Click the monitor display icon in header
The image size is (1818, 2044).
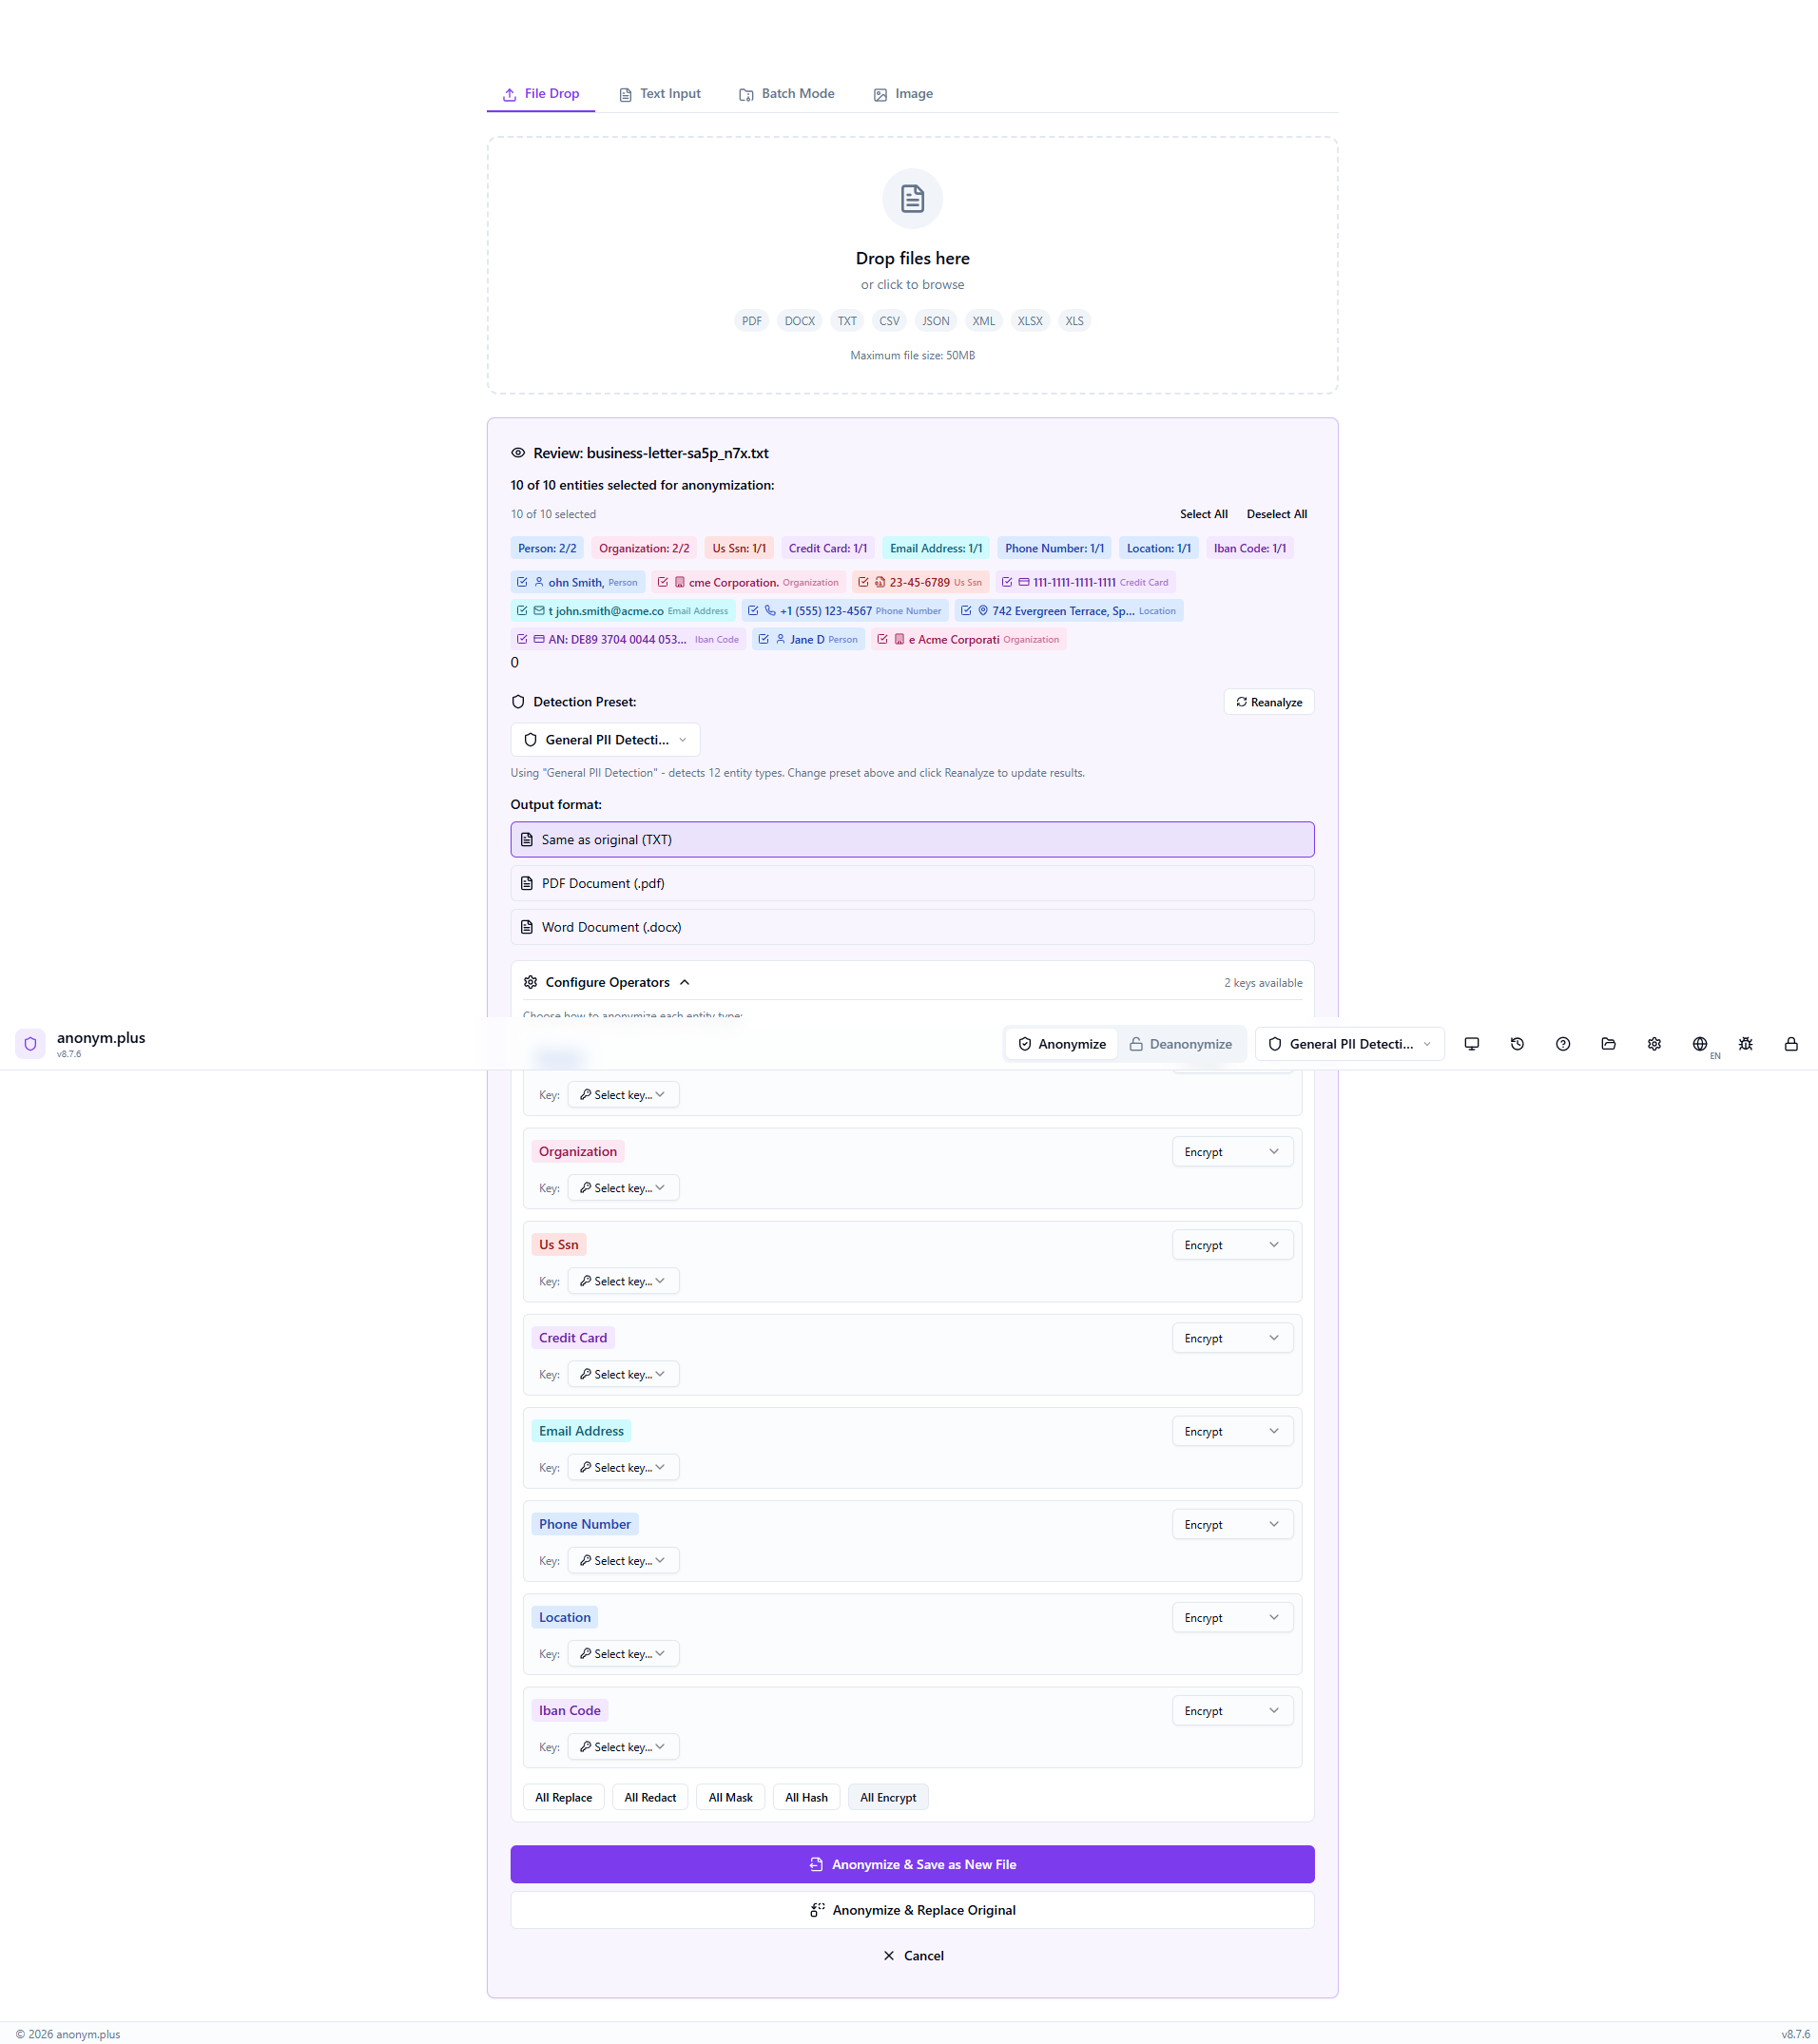coord(1471,1044)
